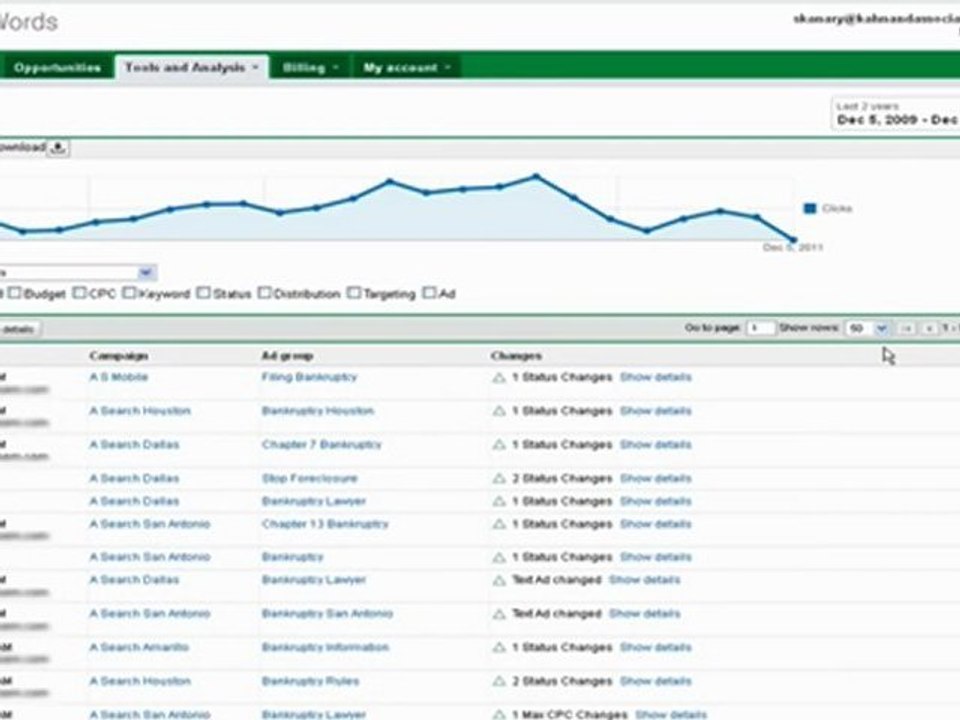Screen dimensions: 960x720
Task: Check the Keyword filter checkbox
Action: click(x=129, y=293)
